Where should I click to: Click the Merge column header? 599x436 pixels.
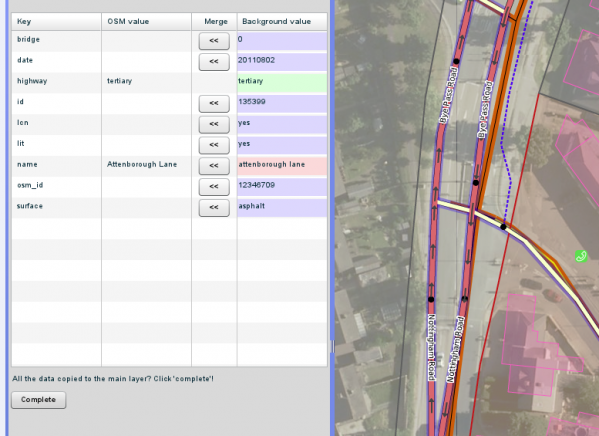pos(214,21)
